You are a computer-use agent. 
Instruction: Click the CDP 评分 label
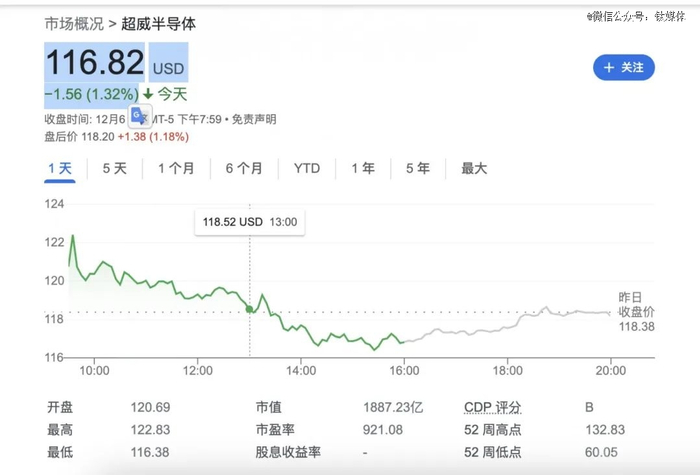pyautogui.click(x=492, y=407)
